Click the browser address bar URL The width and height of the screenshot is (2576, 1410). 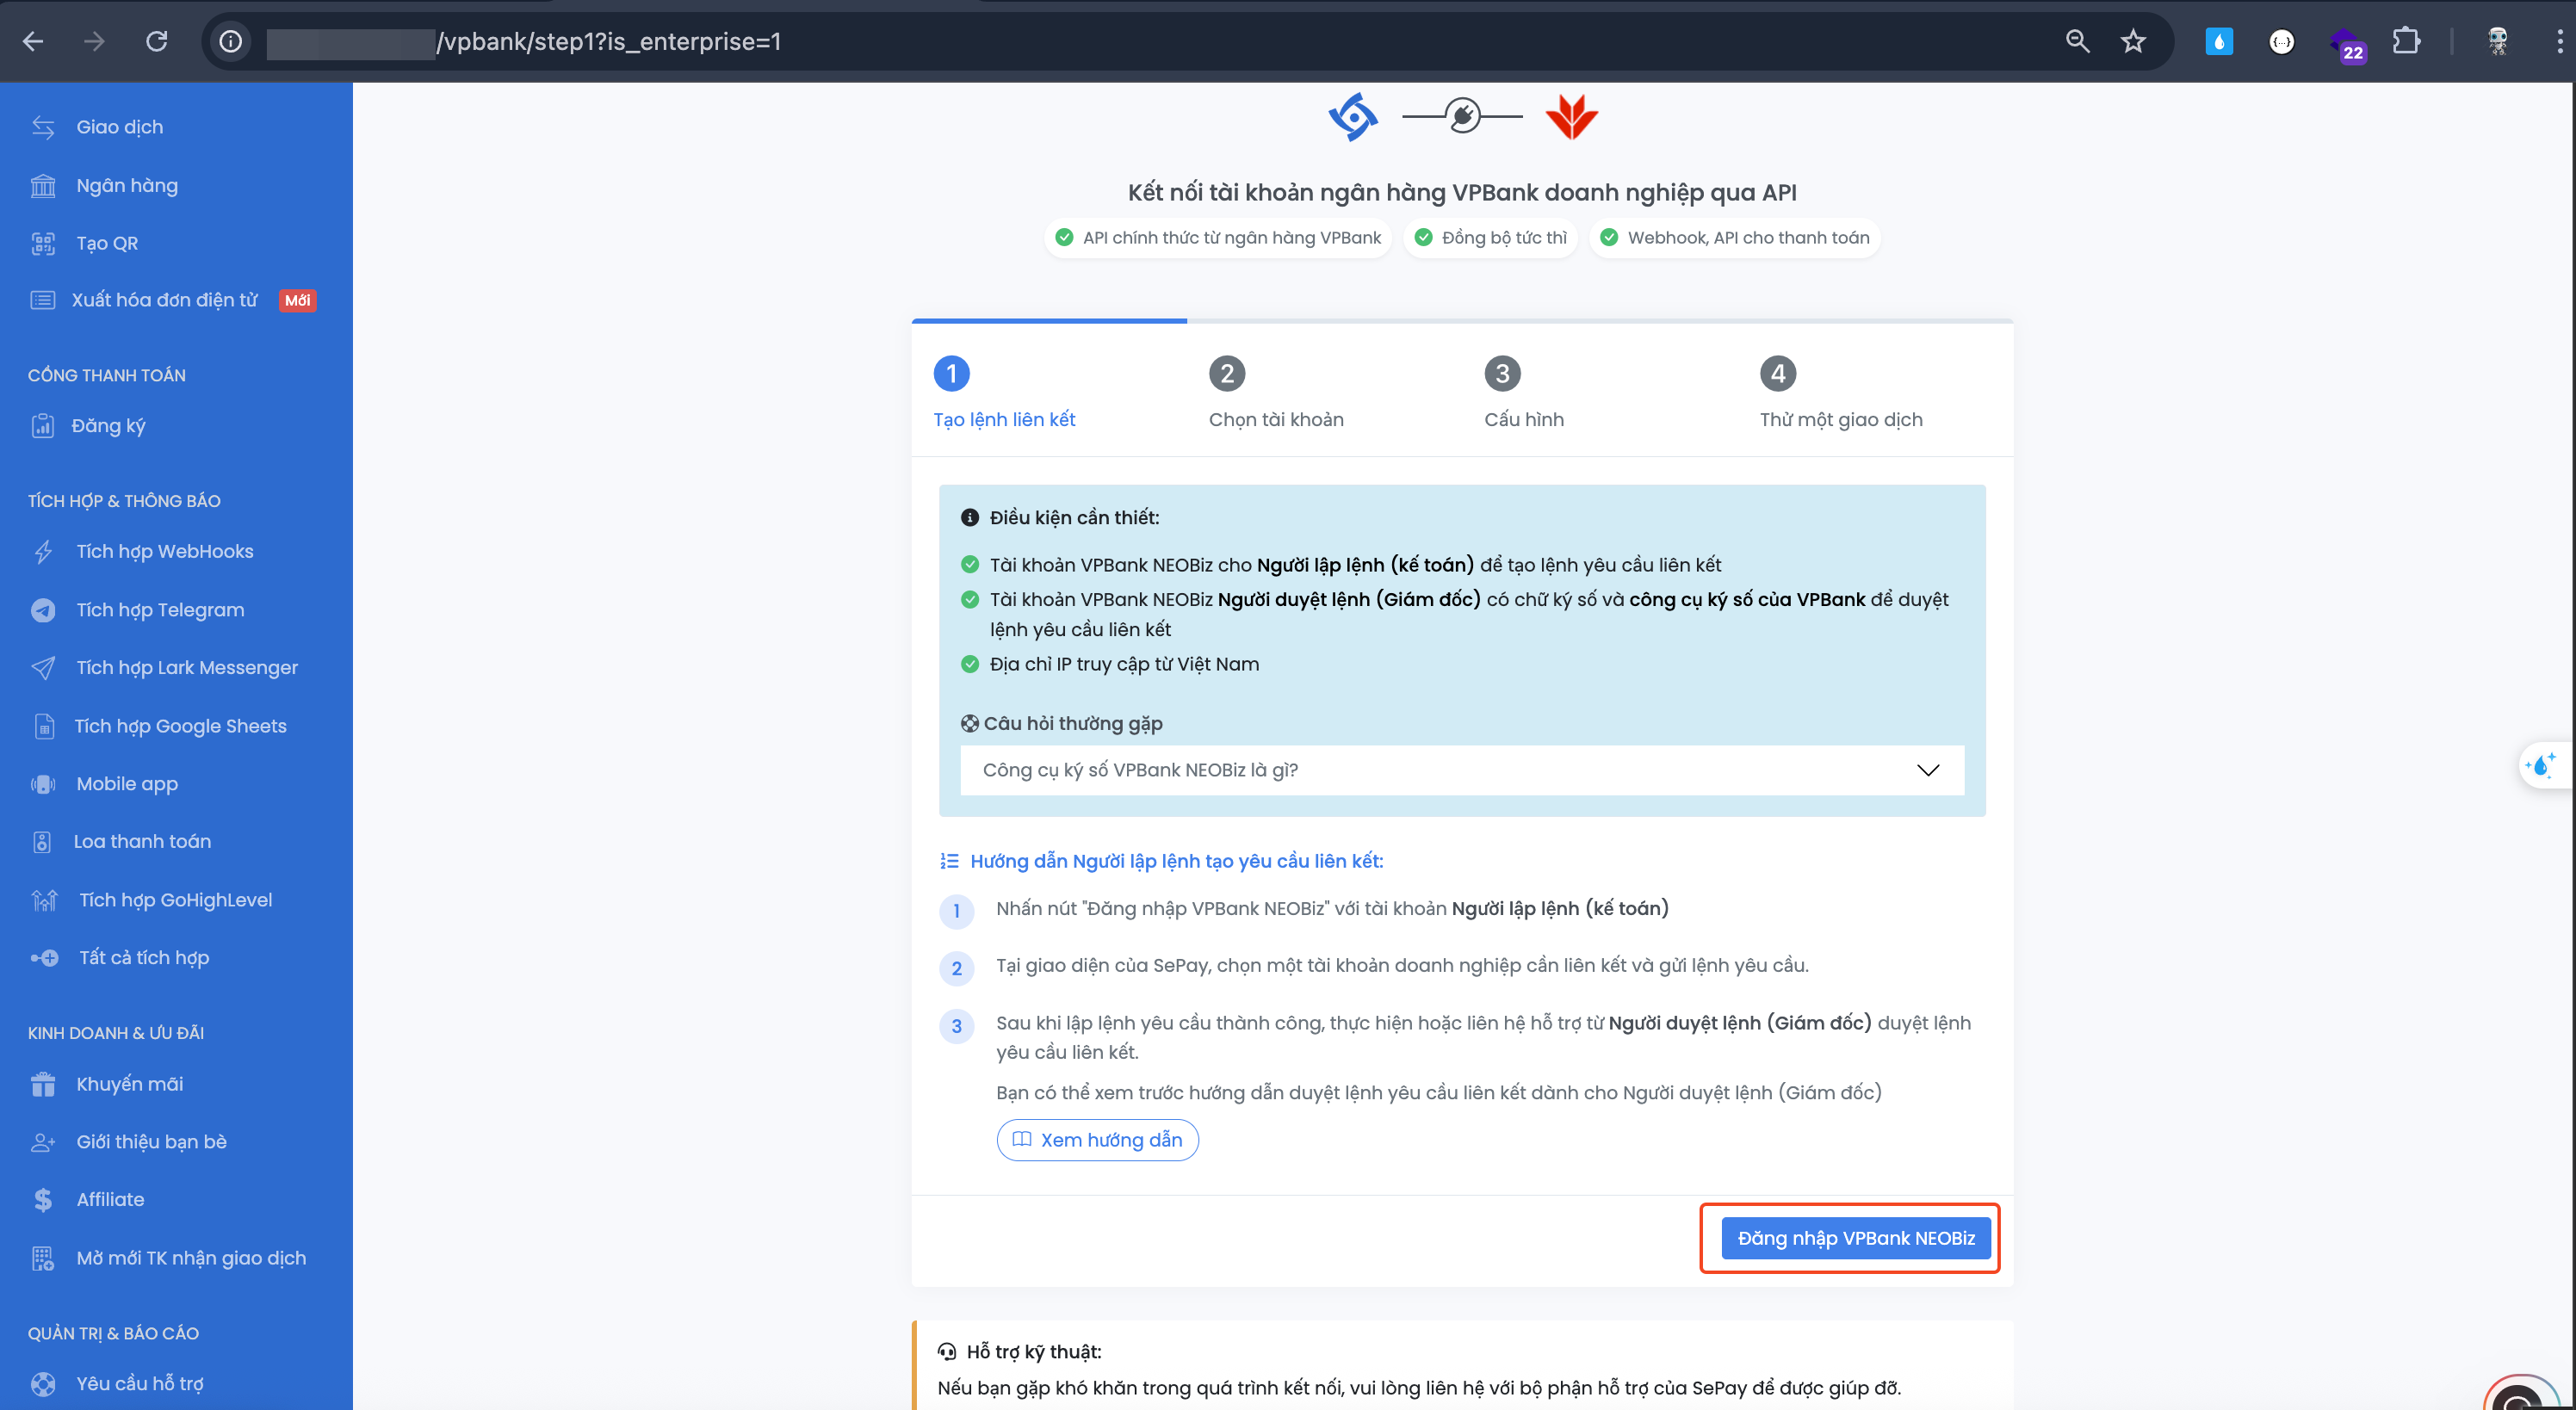[608, 41]
